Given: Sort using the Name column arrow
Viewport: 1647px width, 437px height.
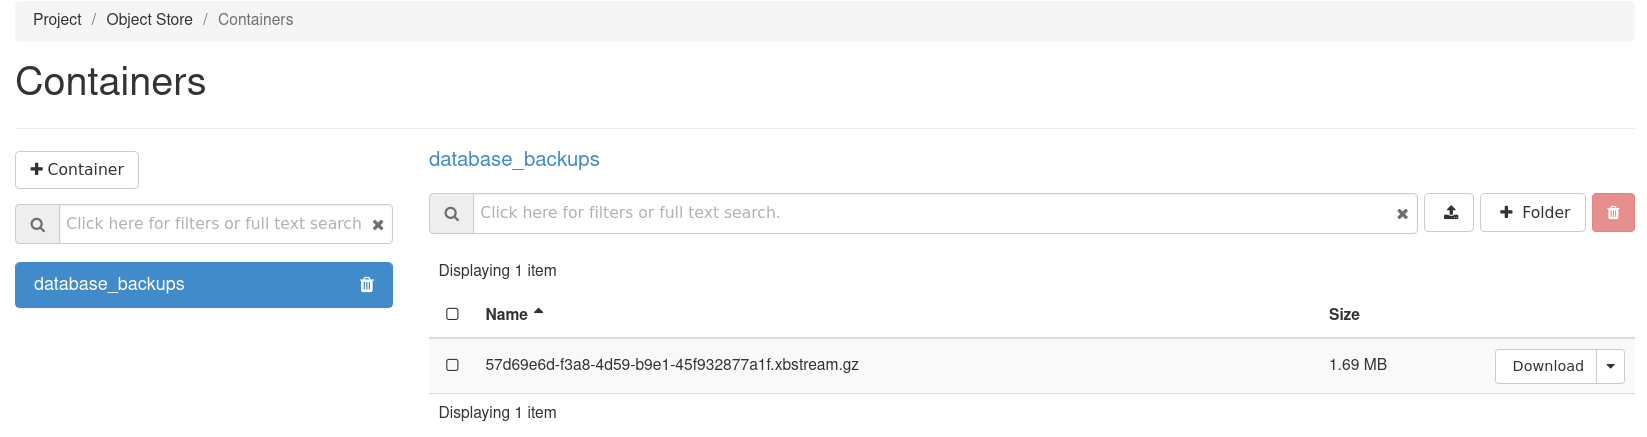Looking at the screenshot, I should pyautogui.click(x=539, y=313).
